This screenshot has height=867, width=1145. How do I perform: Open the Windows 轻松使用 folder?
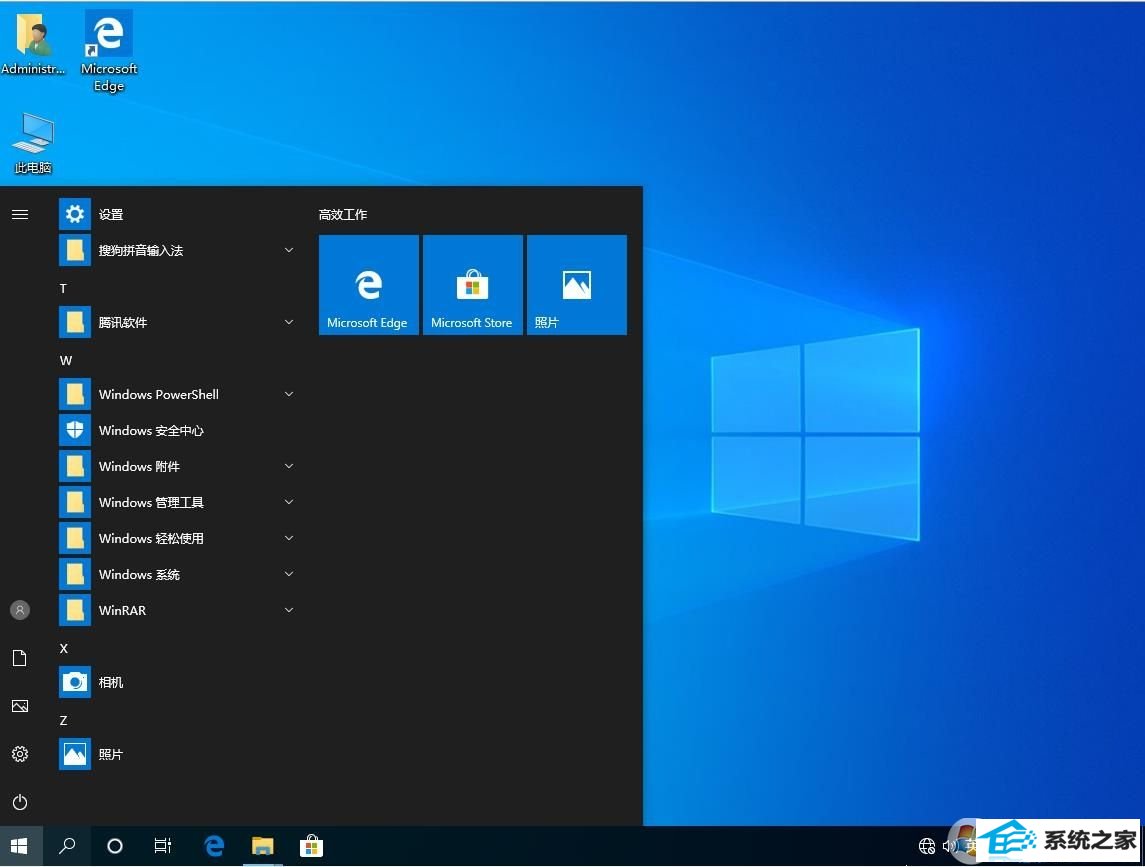pos(179,538)
